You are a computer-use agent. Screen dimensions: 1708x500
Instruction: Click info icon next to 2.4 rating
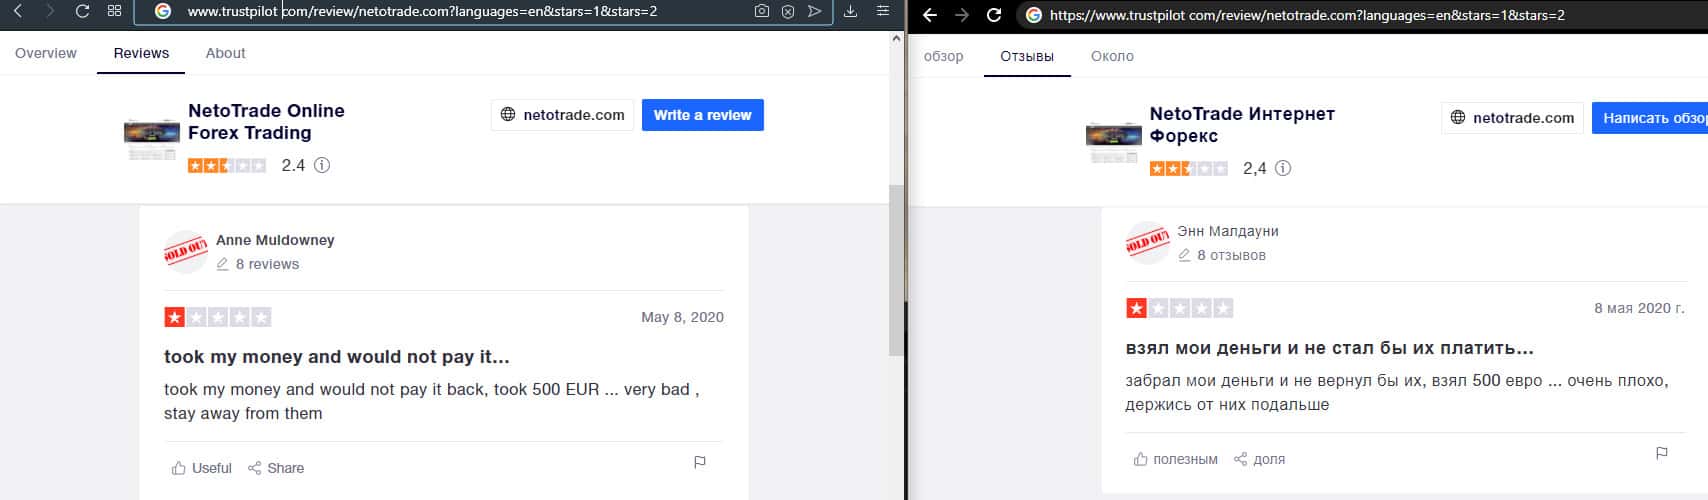322,165
